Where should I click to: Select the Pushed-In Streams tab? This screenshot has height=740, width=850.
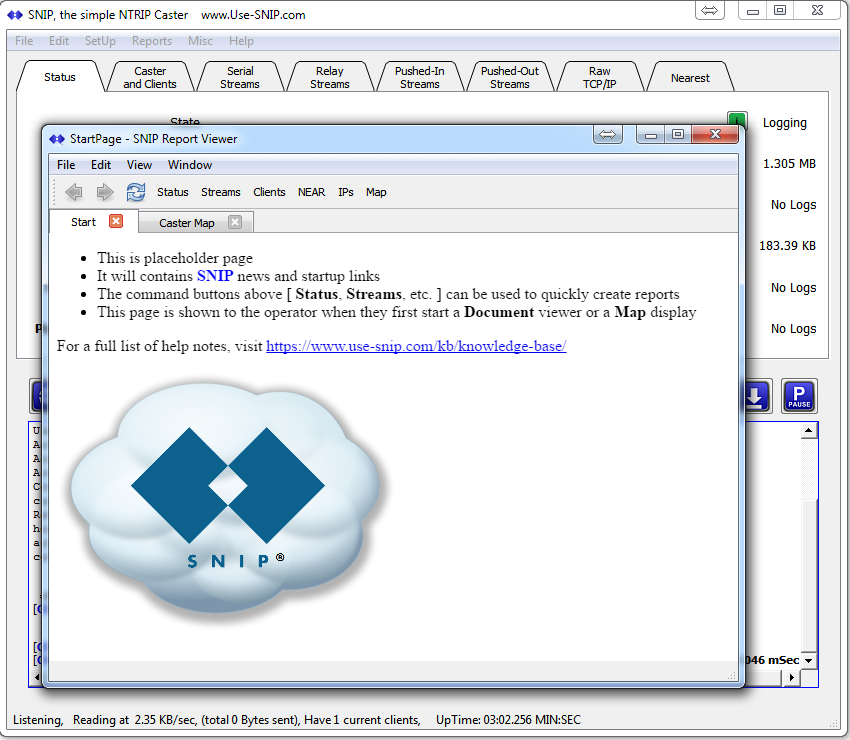[420, 78]
